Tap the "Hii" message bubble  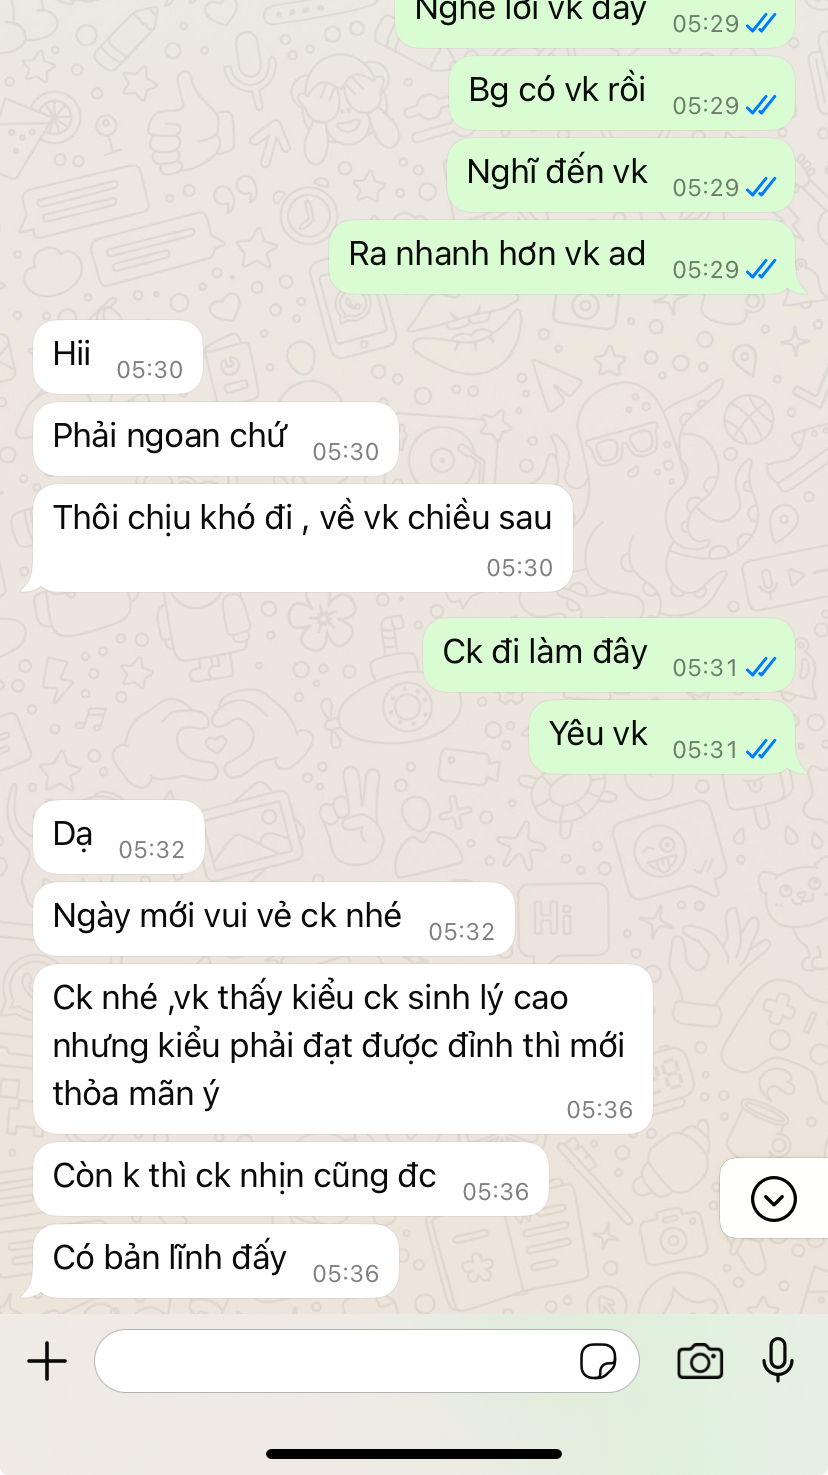pos(118,357)
